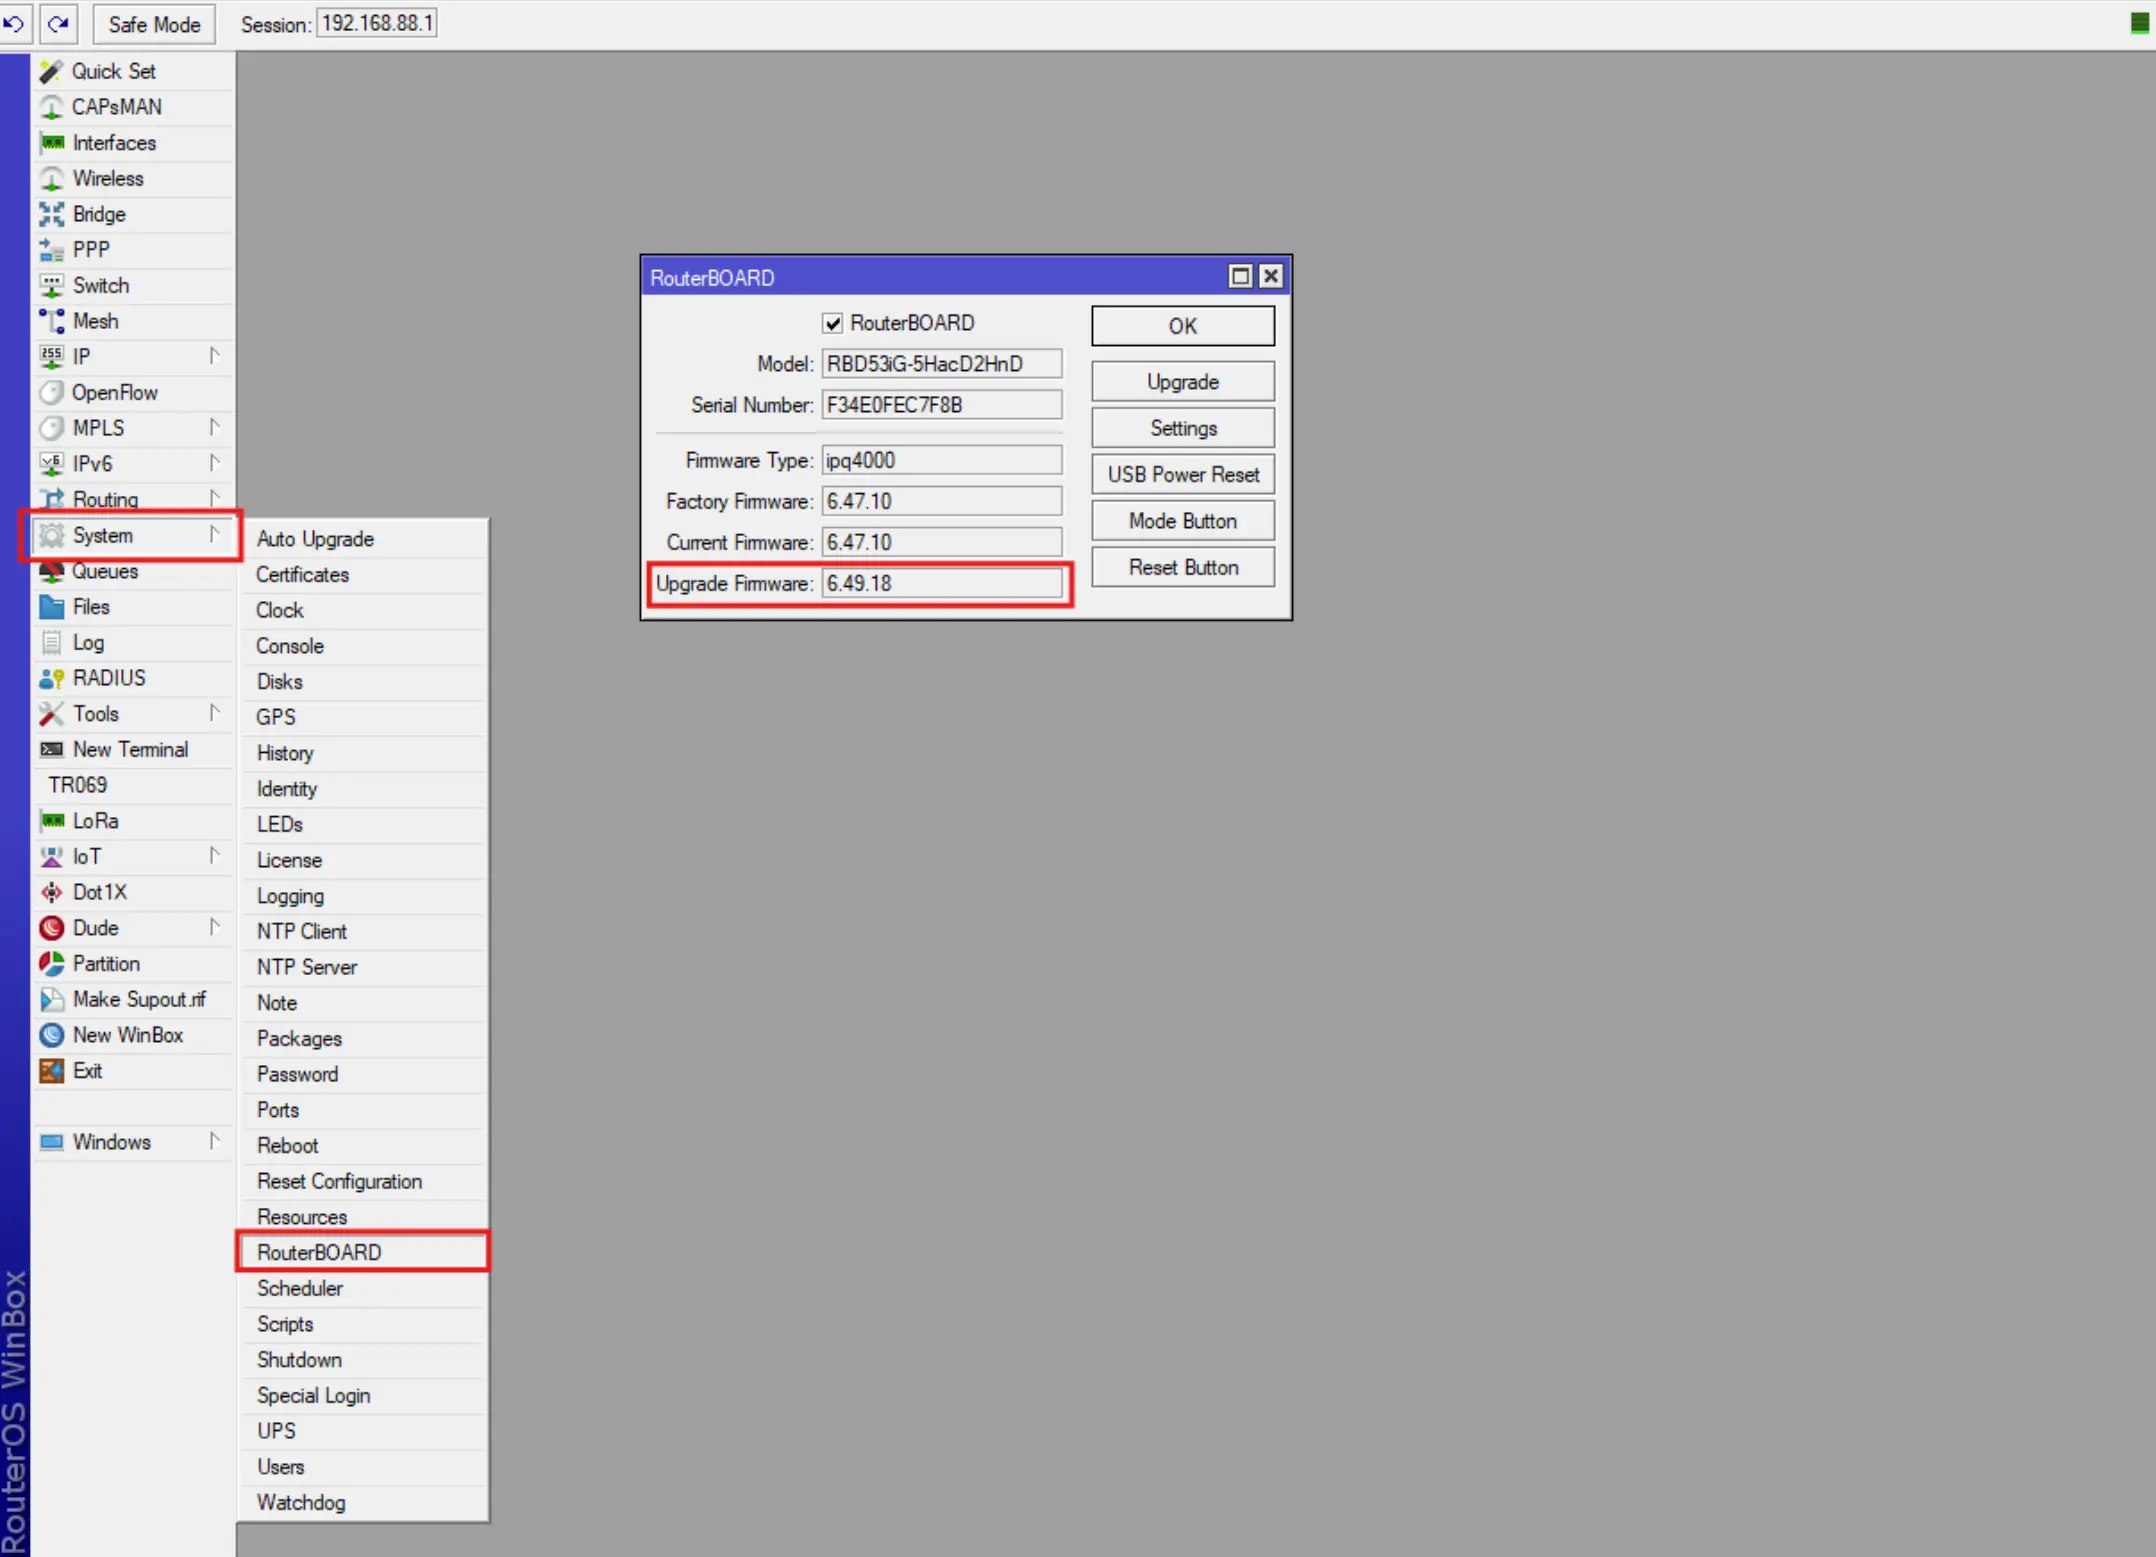Open Bridge icon in sidebar
The image size is (2156, 1557).
pyautogui.click(x=51, y=214)
